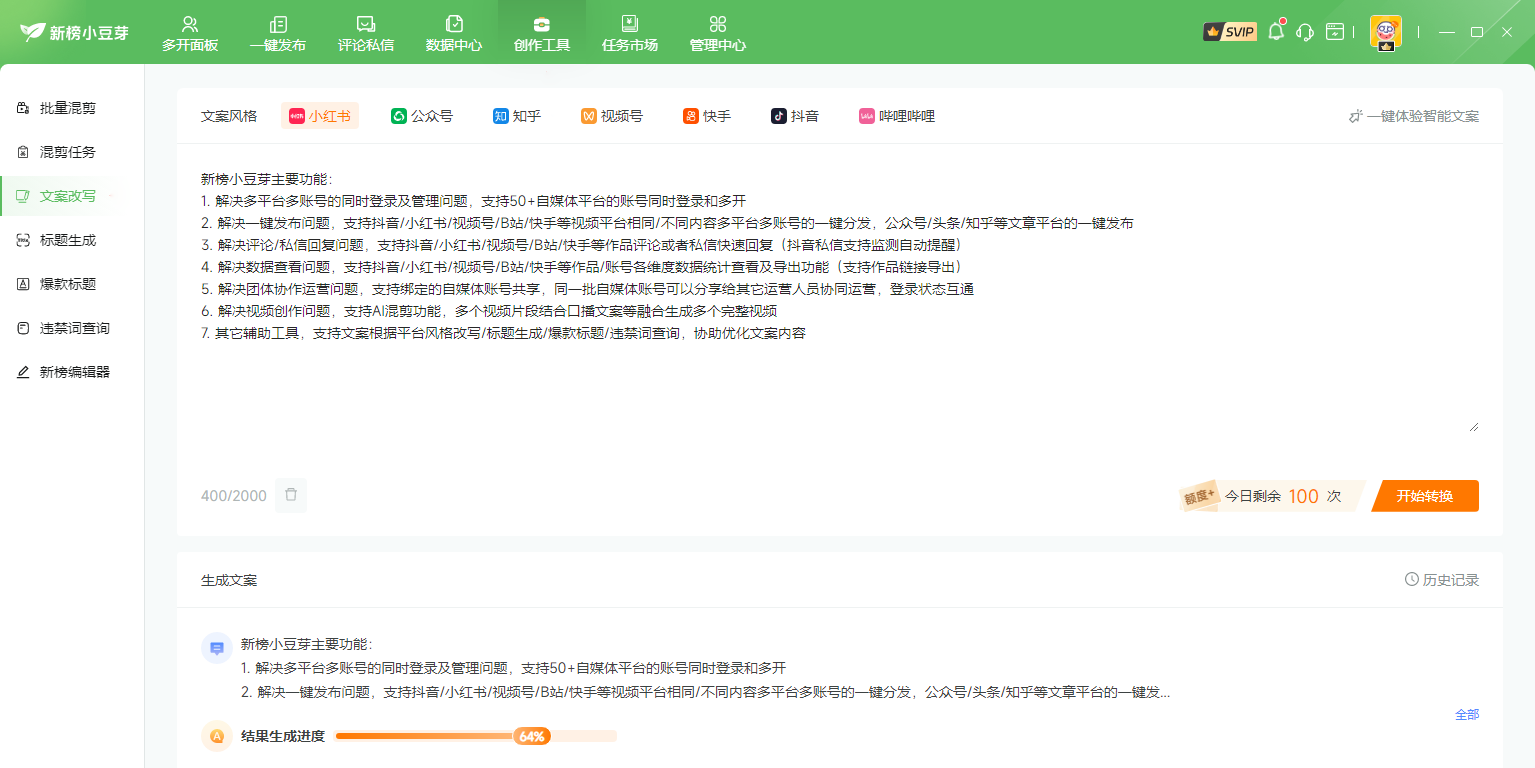Choose 哔哩哔哩 copywriting style

(x=897, y=116)
